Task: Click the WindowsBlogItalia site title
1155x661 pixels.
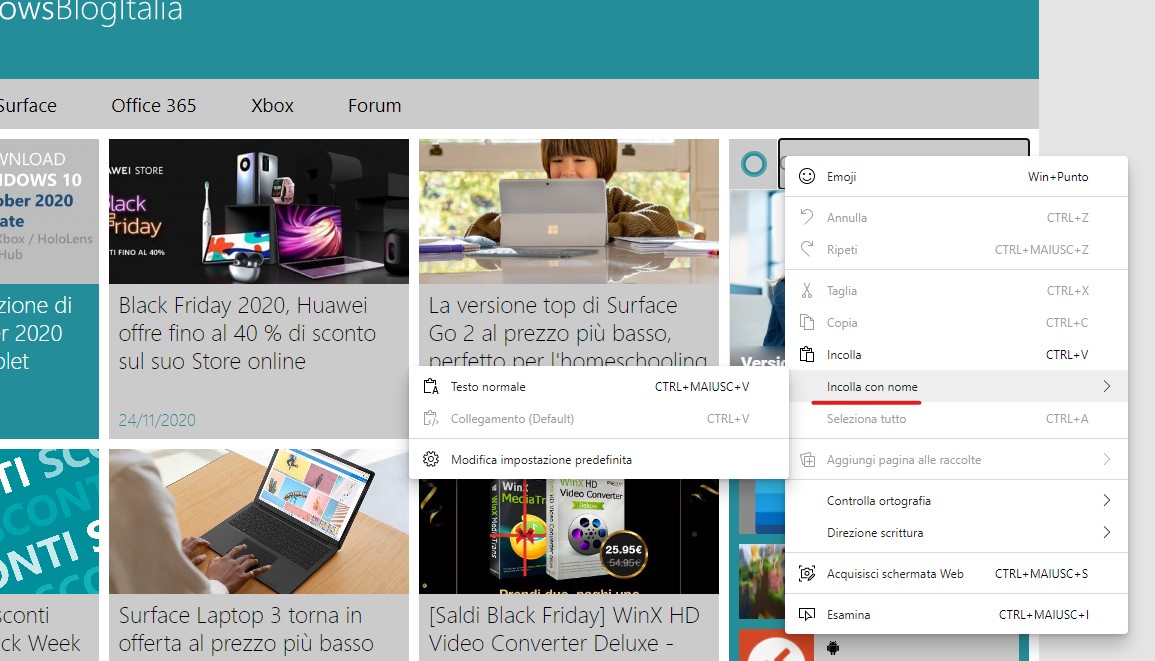Action: pyautogui.click(x=91, y=11)
